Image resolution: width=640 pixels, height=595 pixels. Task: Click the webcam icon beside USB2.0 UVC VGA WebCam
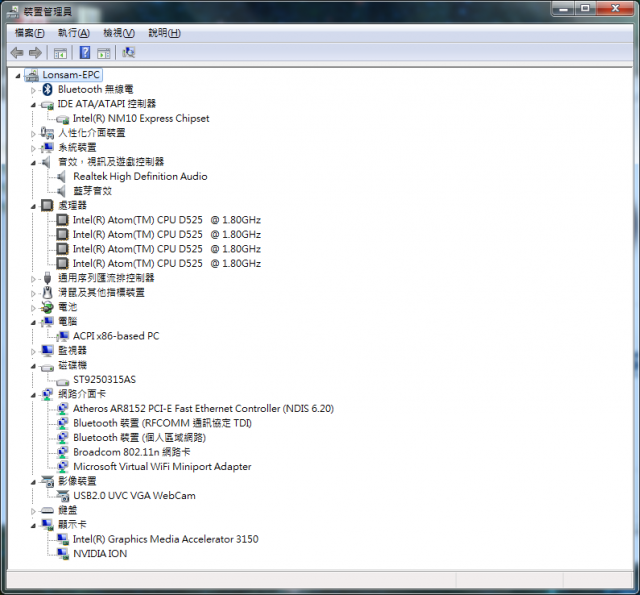click(62, 496)
